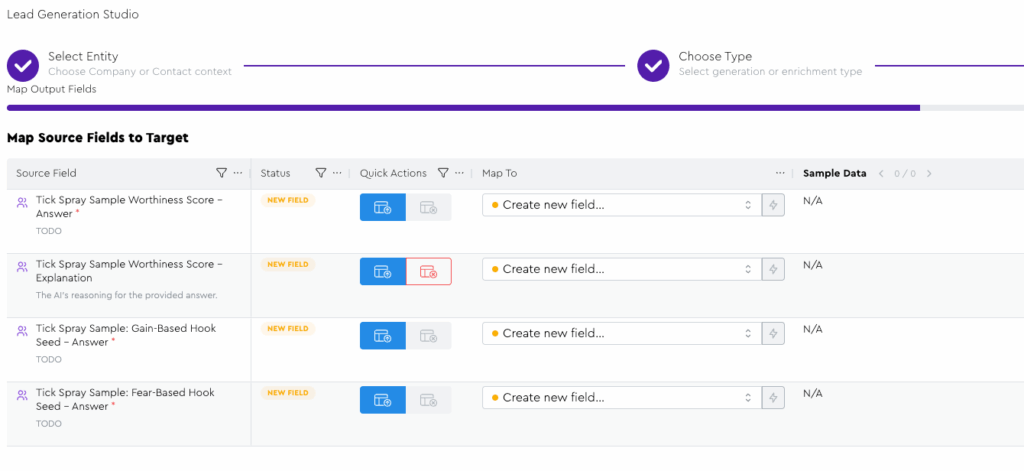
Task: Go to the Select Entity step
Action: point(23,65)
